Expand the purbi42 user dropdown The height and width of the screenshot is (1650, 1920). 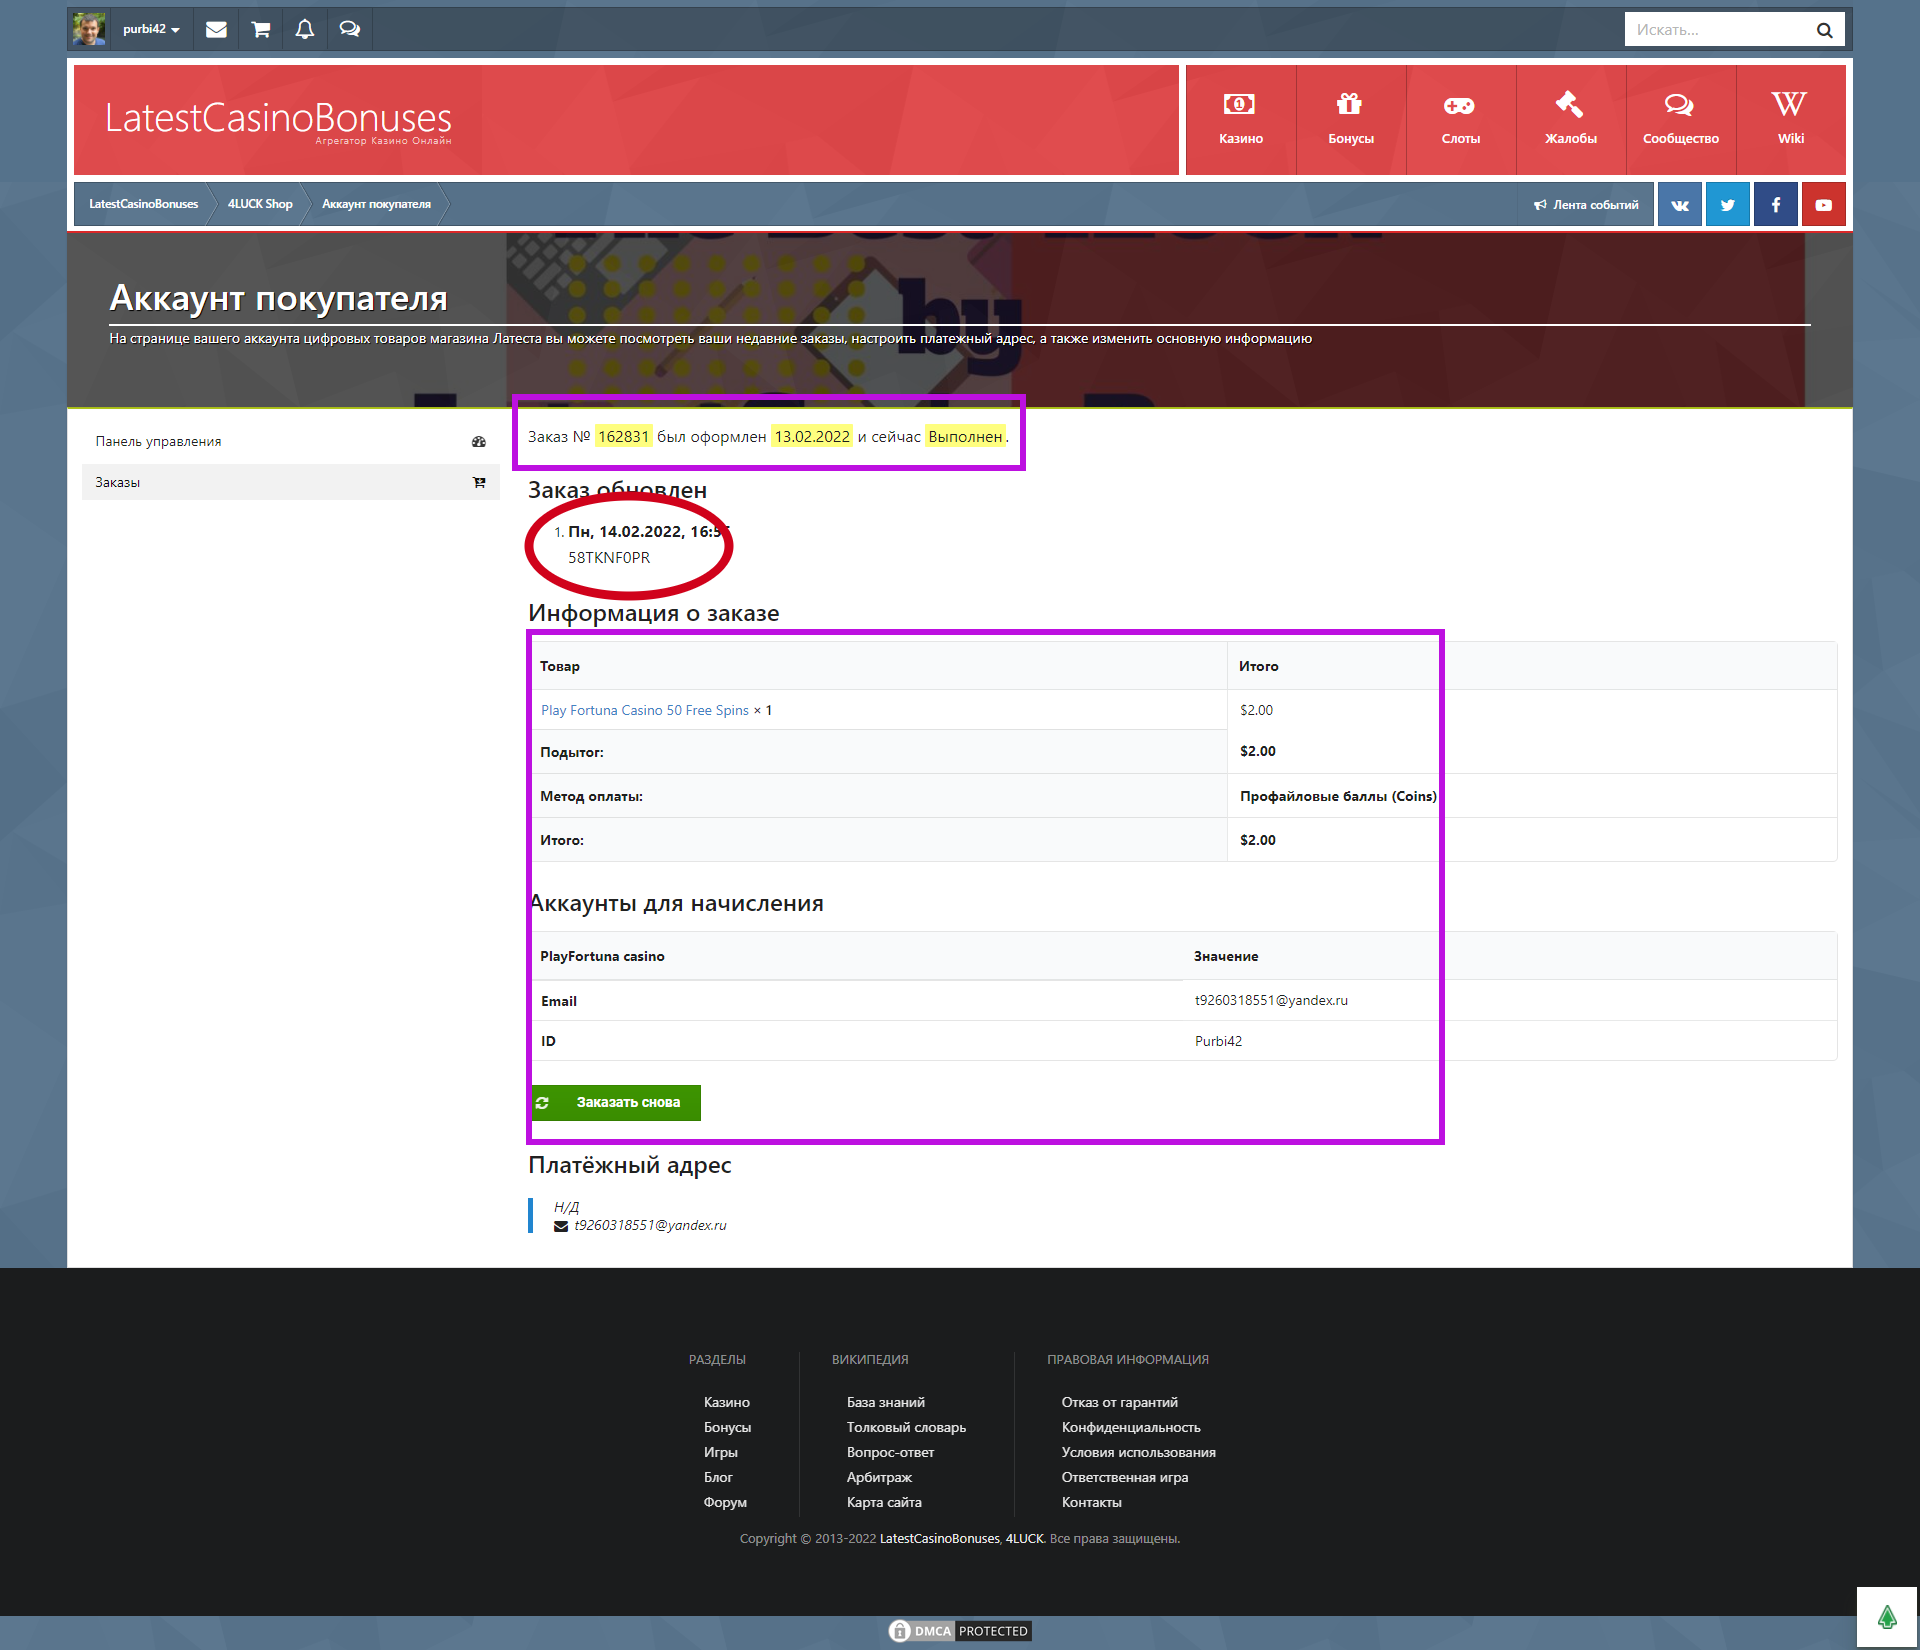tap(151, 29)
